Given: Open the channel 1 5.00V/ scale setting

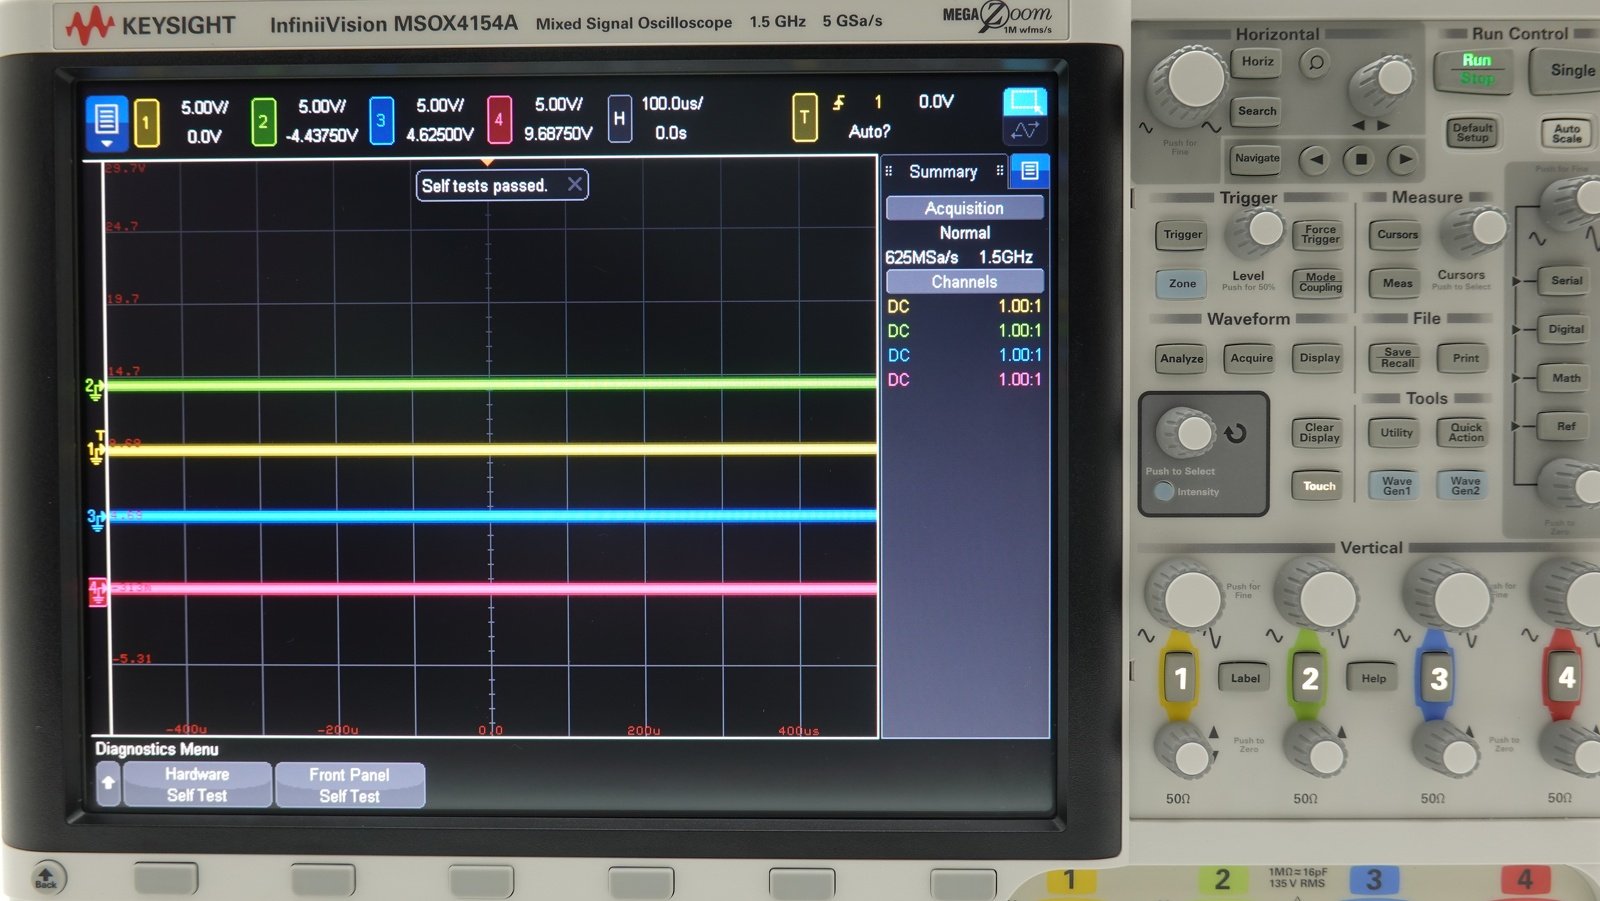Looking at the screenshot, I should 204,107.
